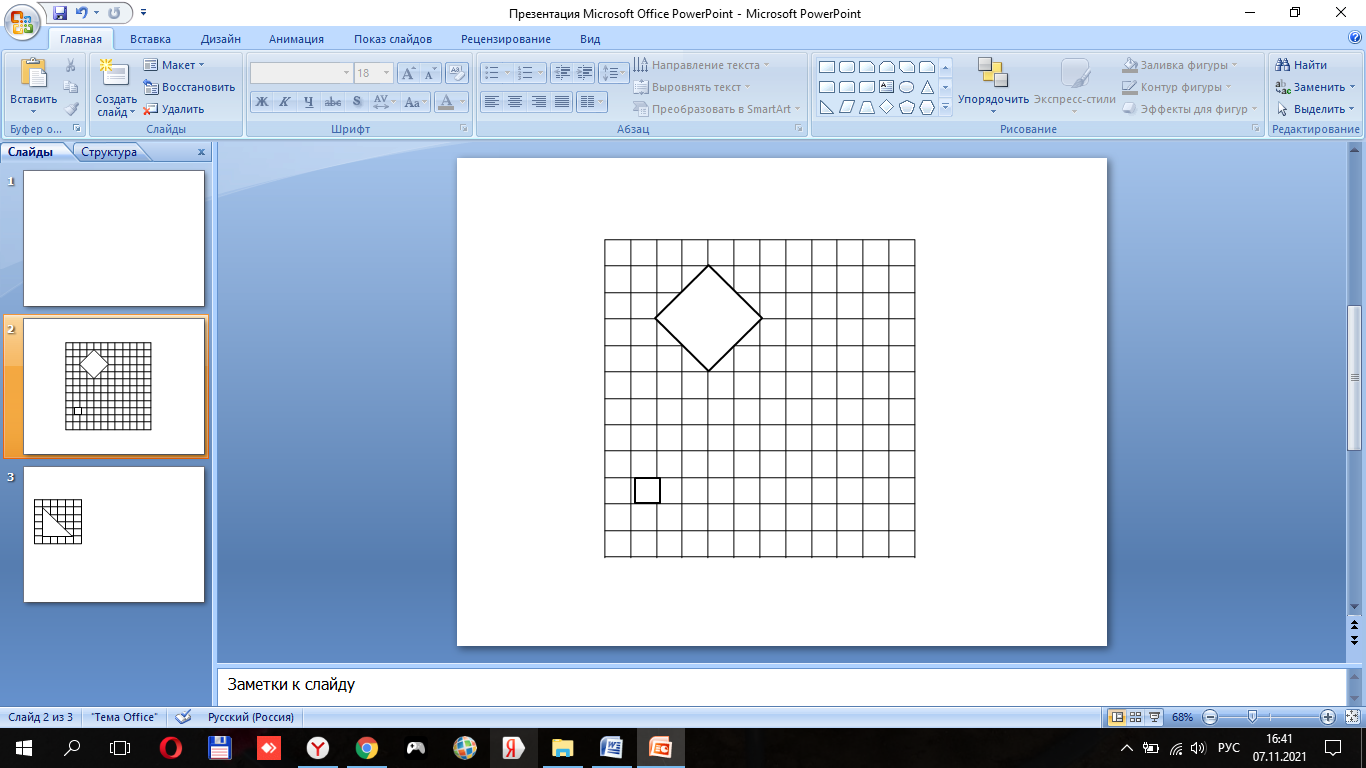Apply the font color A swatch
This screenshot has height=768, width=1366.
pos(446,102)
